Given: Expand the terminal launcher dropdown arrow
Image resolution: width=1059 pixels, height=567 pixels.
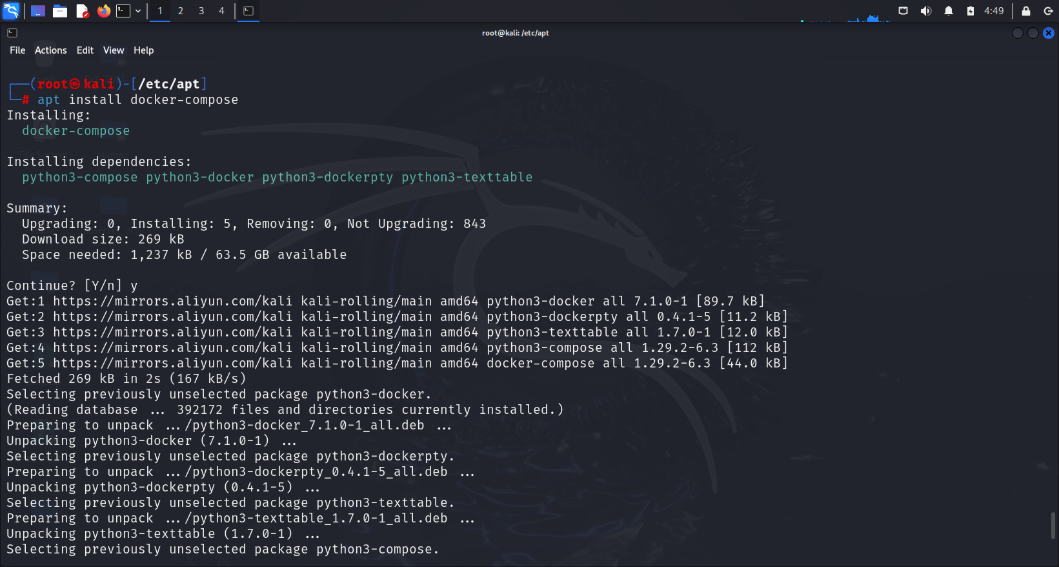Looking at the screenshot, I should 138,11.
